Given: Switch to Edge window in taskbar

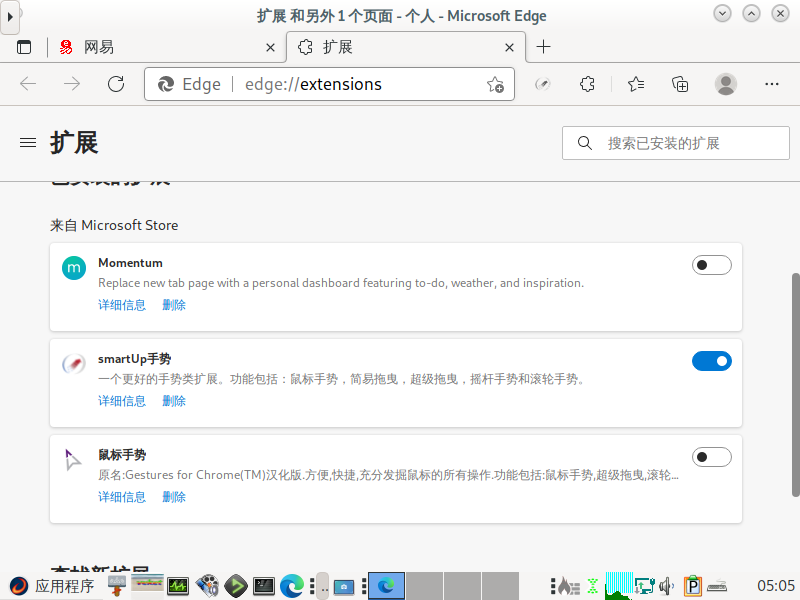Looking at the screenshot, I should 386,586.
